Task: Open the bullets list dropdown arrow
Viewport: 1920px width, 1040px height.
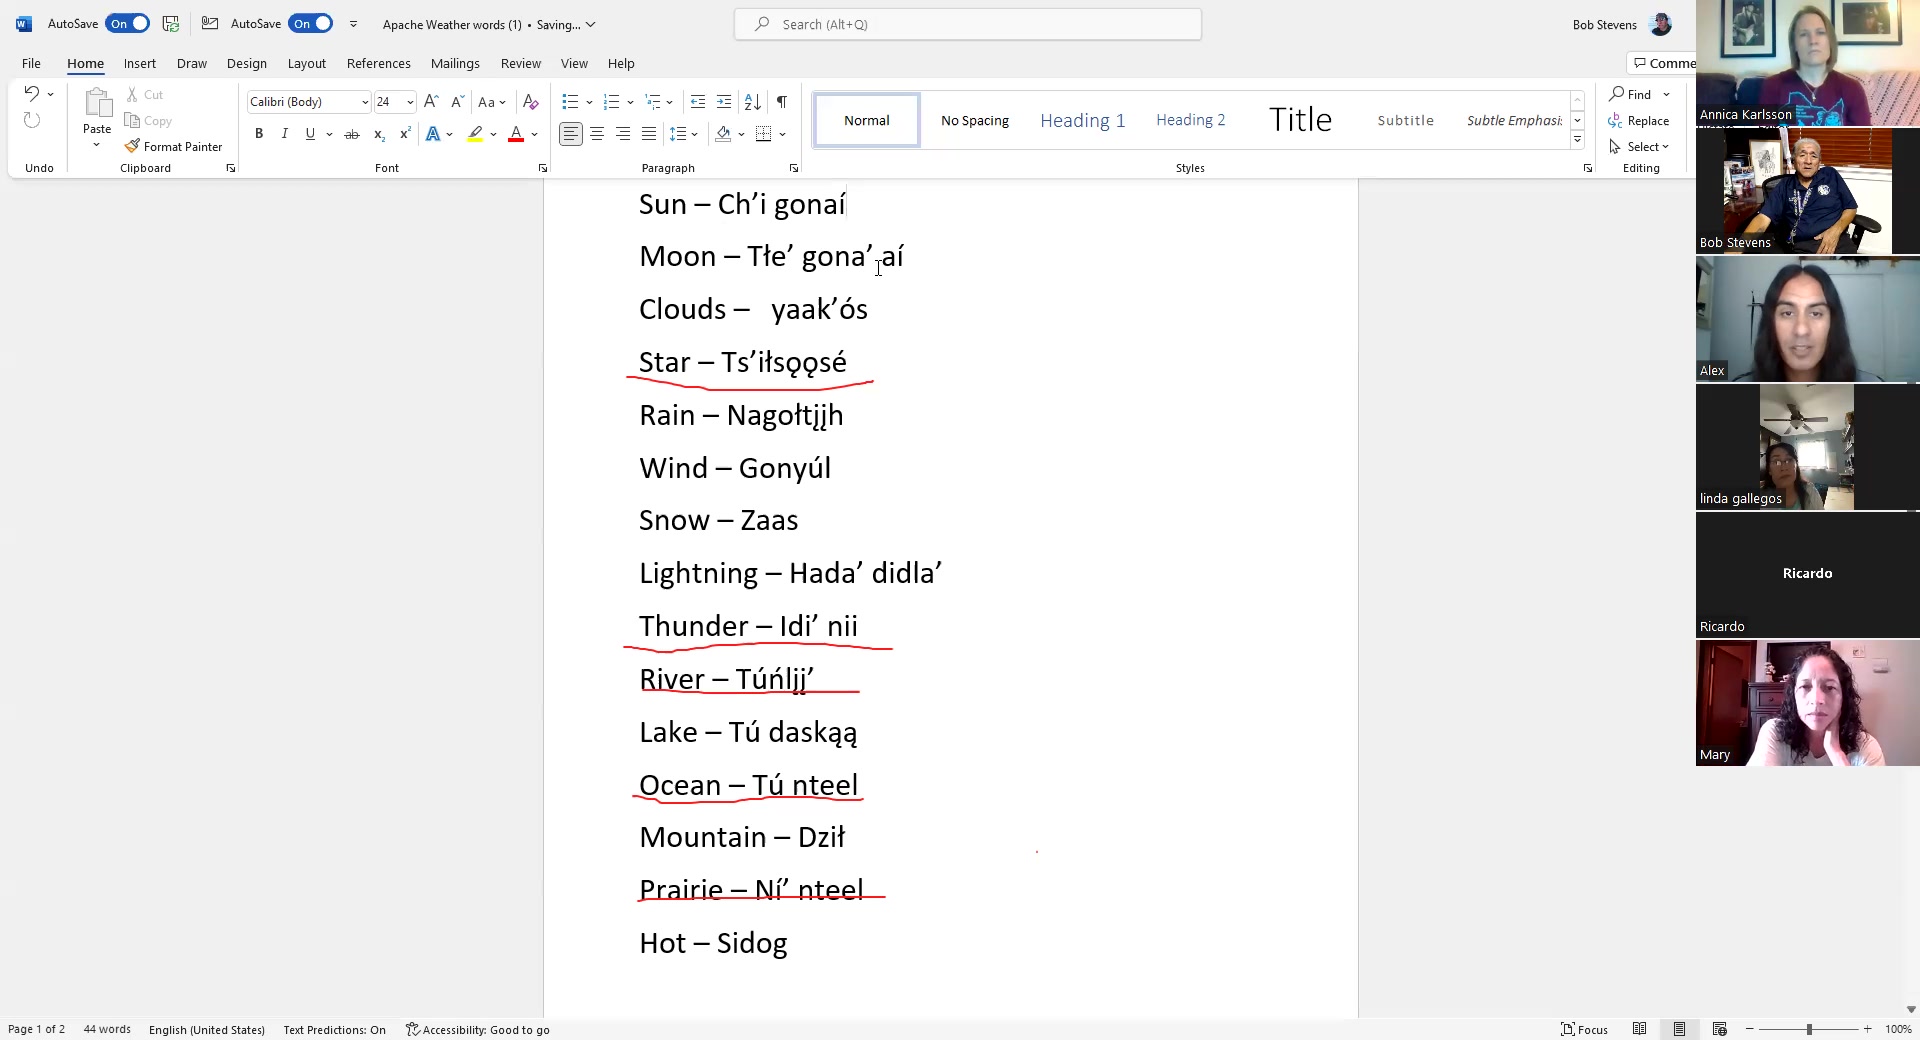Action: tap(589, 102)
